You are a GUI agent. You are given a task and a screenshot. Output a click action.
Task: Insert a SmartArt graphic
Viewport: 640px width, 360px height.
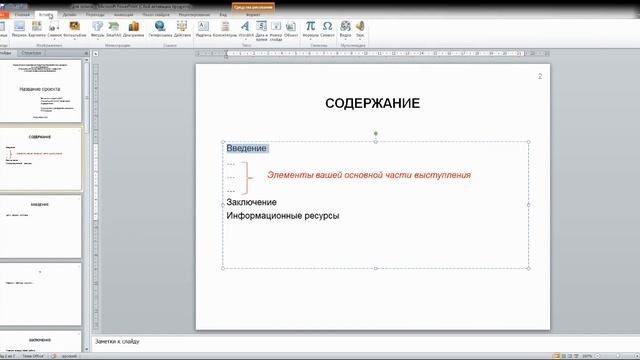(x=113, y=29)
